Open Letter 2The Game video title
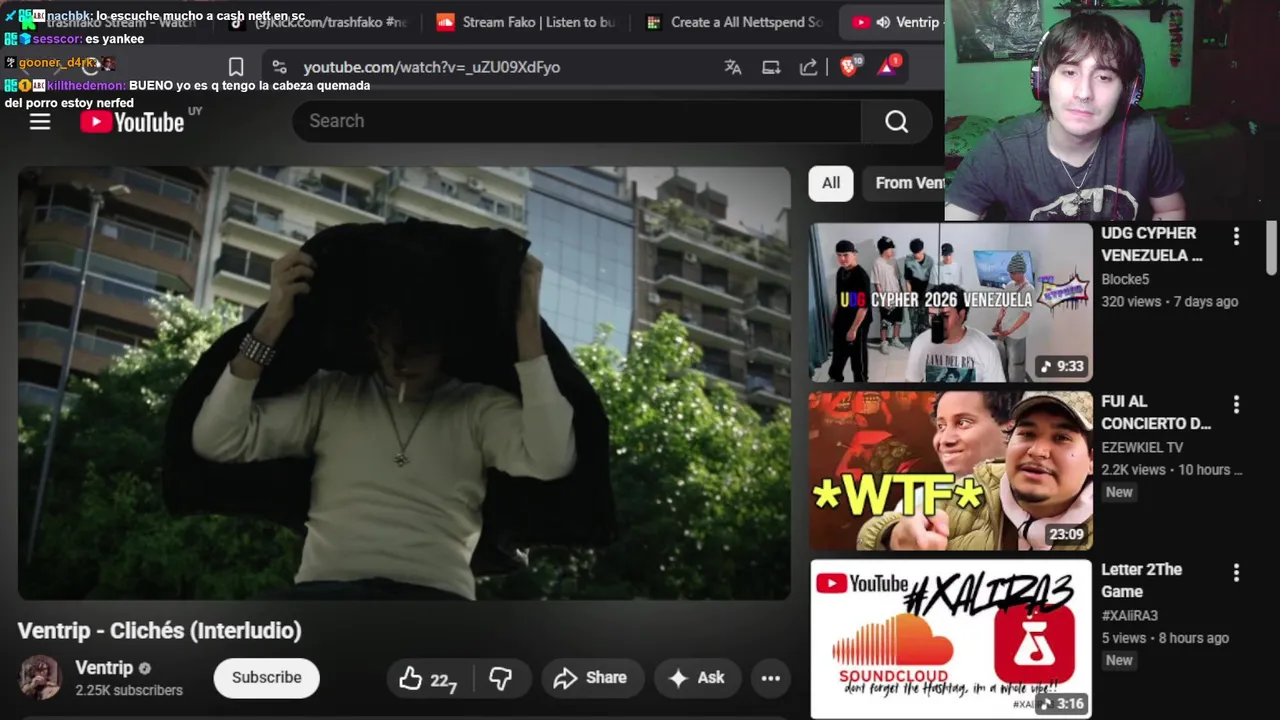Screen dimensions: 1280x720 coord(1141,580)
